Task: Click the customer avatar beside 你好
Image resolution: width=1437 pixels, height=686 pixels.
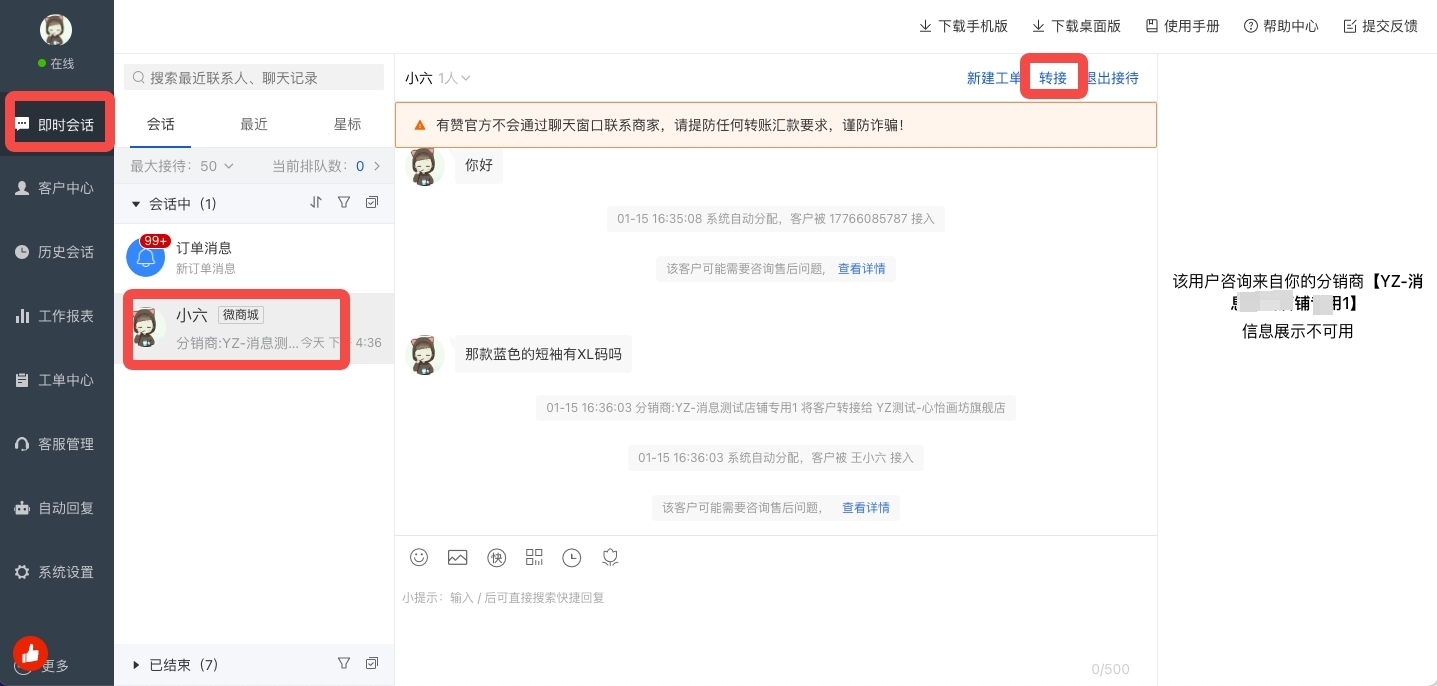Action: [425, 165]
